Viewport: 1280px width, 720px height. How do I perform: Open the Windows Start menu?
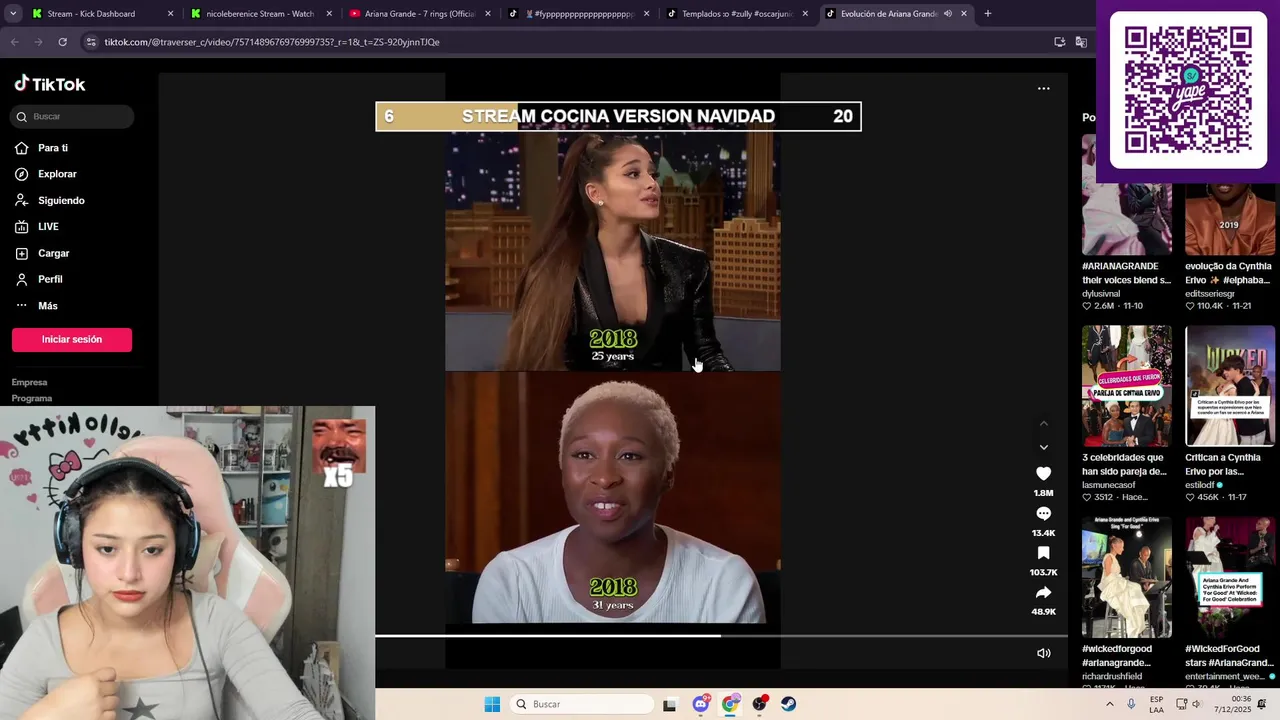pos(492,704)
